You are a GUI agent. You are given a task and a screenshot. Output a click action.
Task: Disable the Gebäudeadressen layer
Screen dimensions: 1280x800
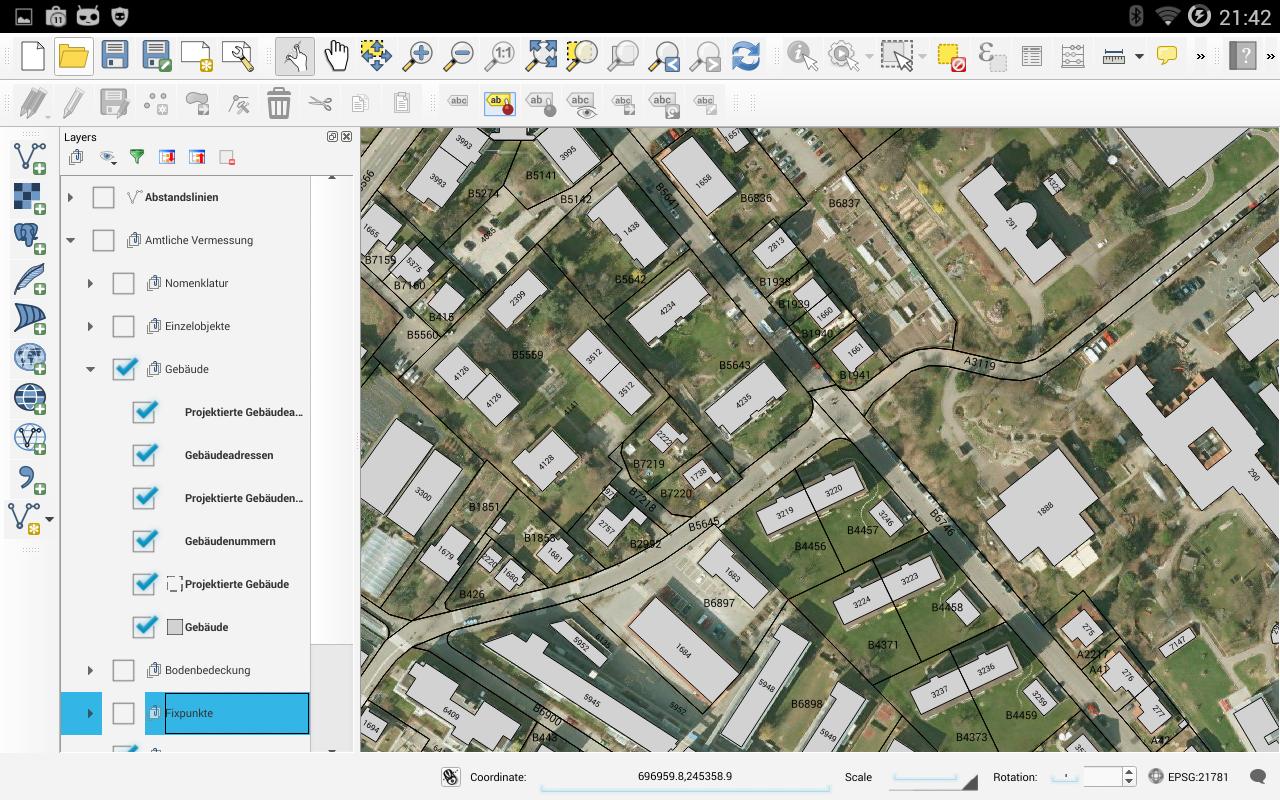click(145, 454)
